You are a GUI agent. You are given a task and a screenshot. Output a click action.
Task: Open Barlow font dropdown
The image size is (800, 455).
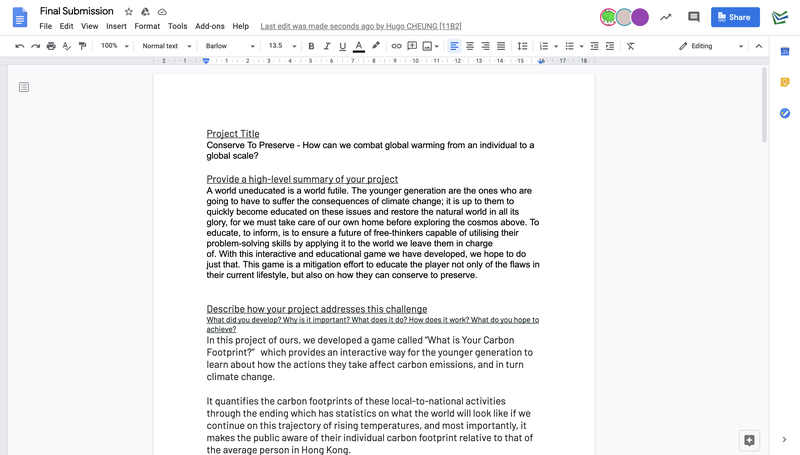coord(230,46)
